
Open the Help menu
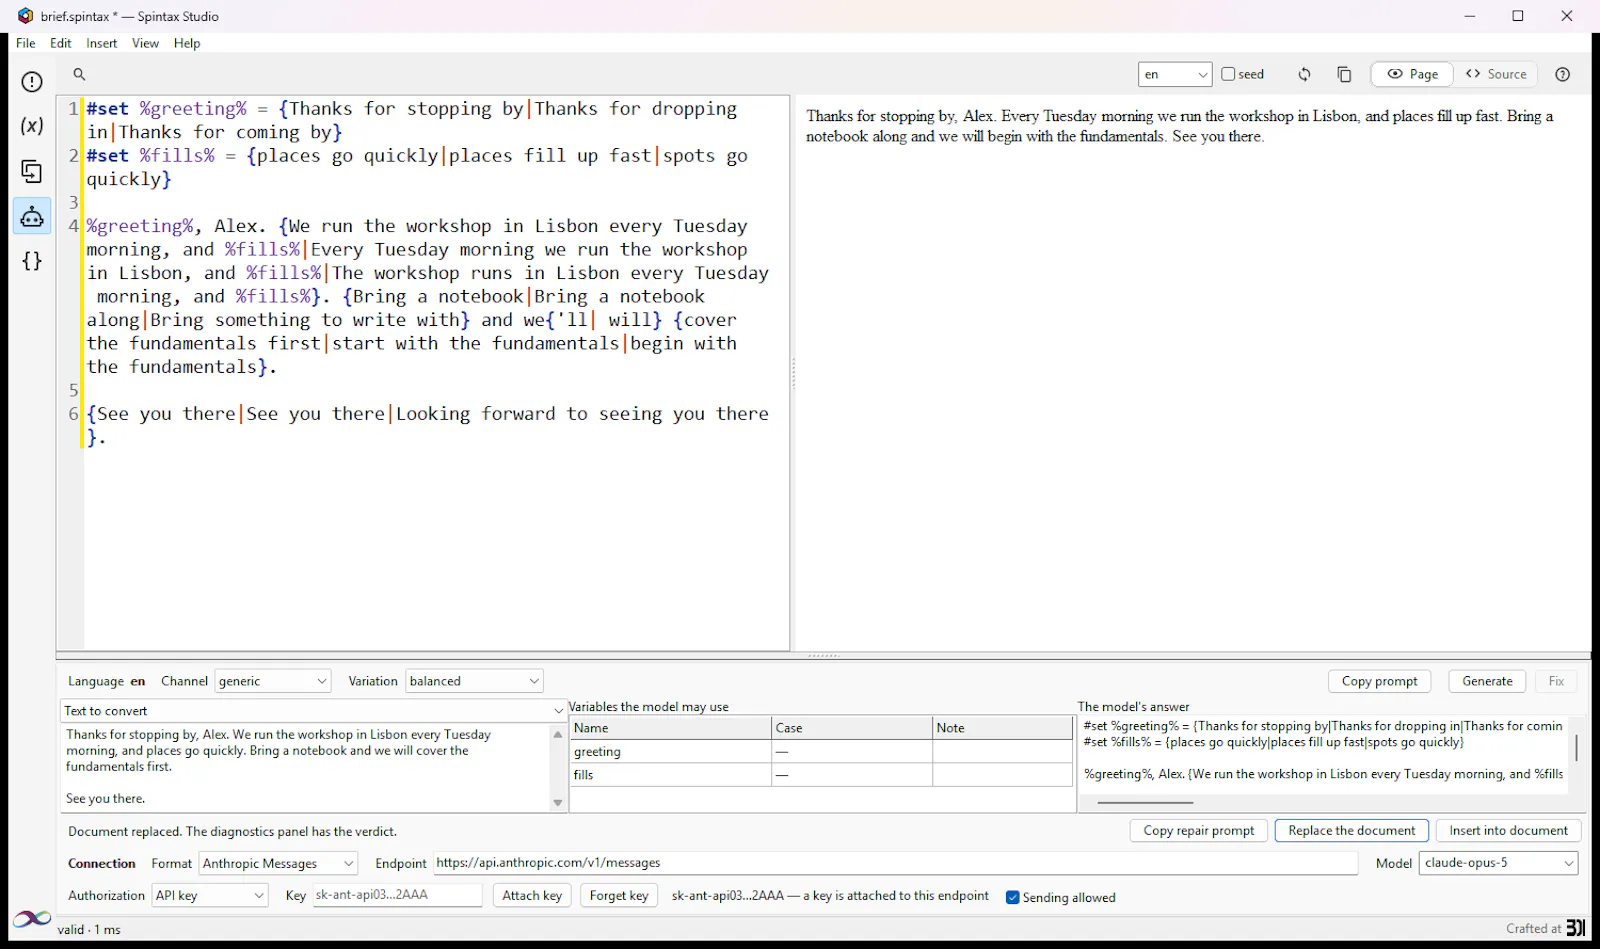tap(187, 43)
